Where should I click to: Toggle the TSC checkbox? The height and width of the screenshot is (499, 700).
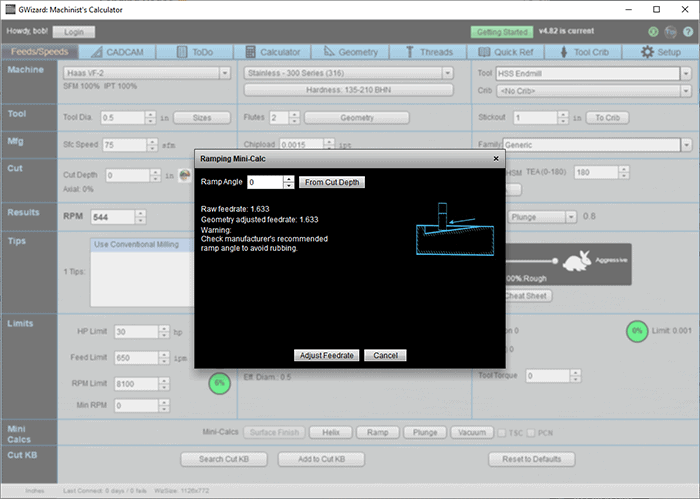[x=502, y=433]
